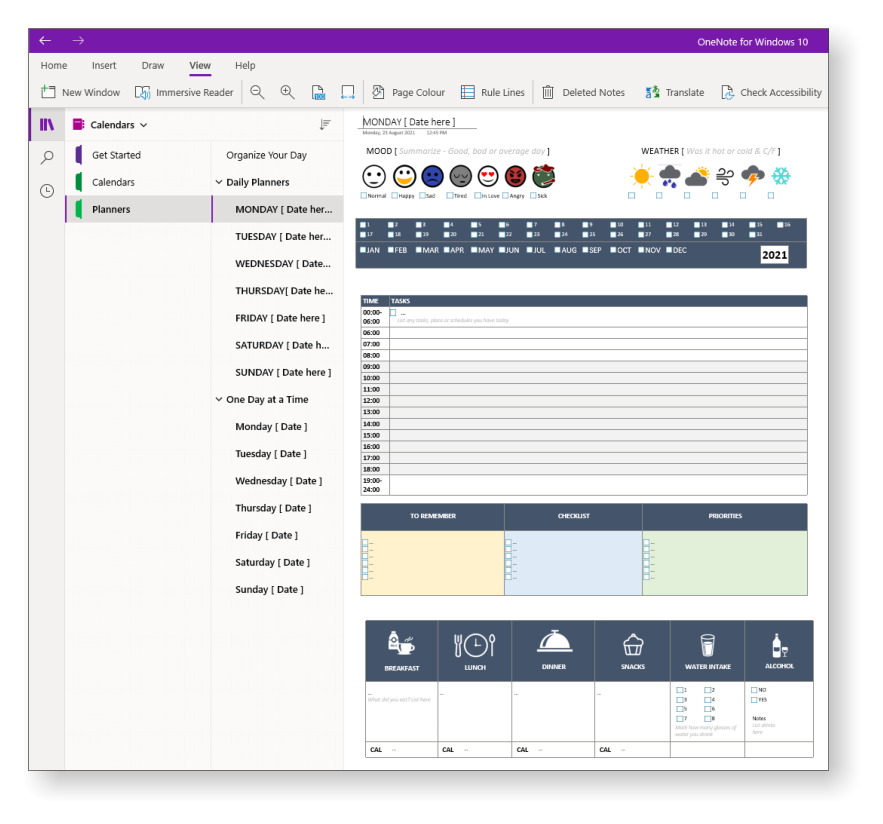The width and height of the screenshot is (883, 824).
Task: Open the FRIDAY [ Date here ] page
Action: tap(278, 318)
